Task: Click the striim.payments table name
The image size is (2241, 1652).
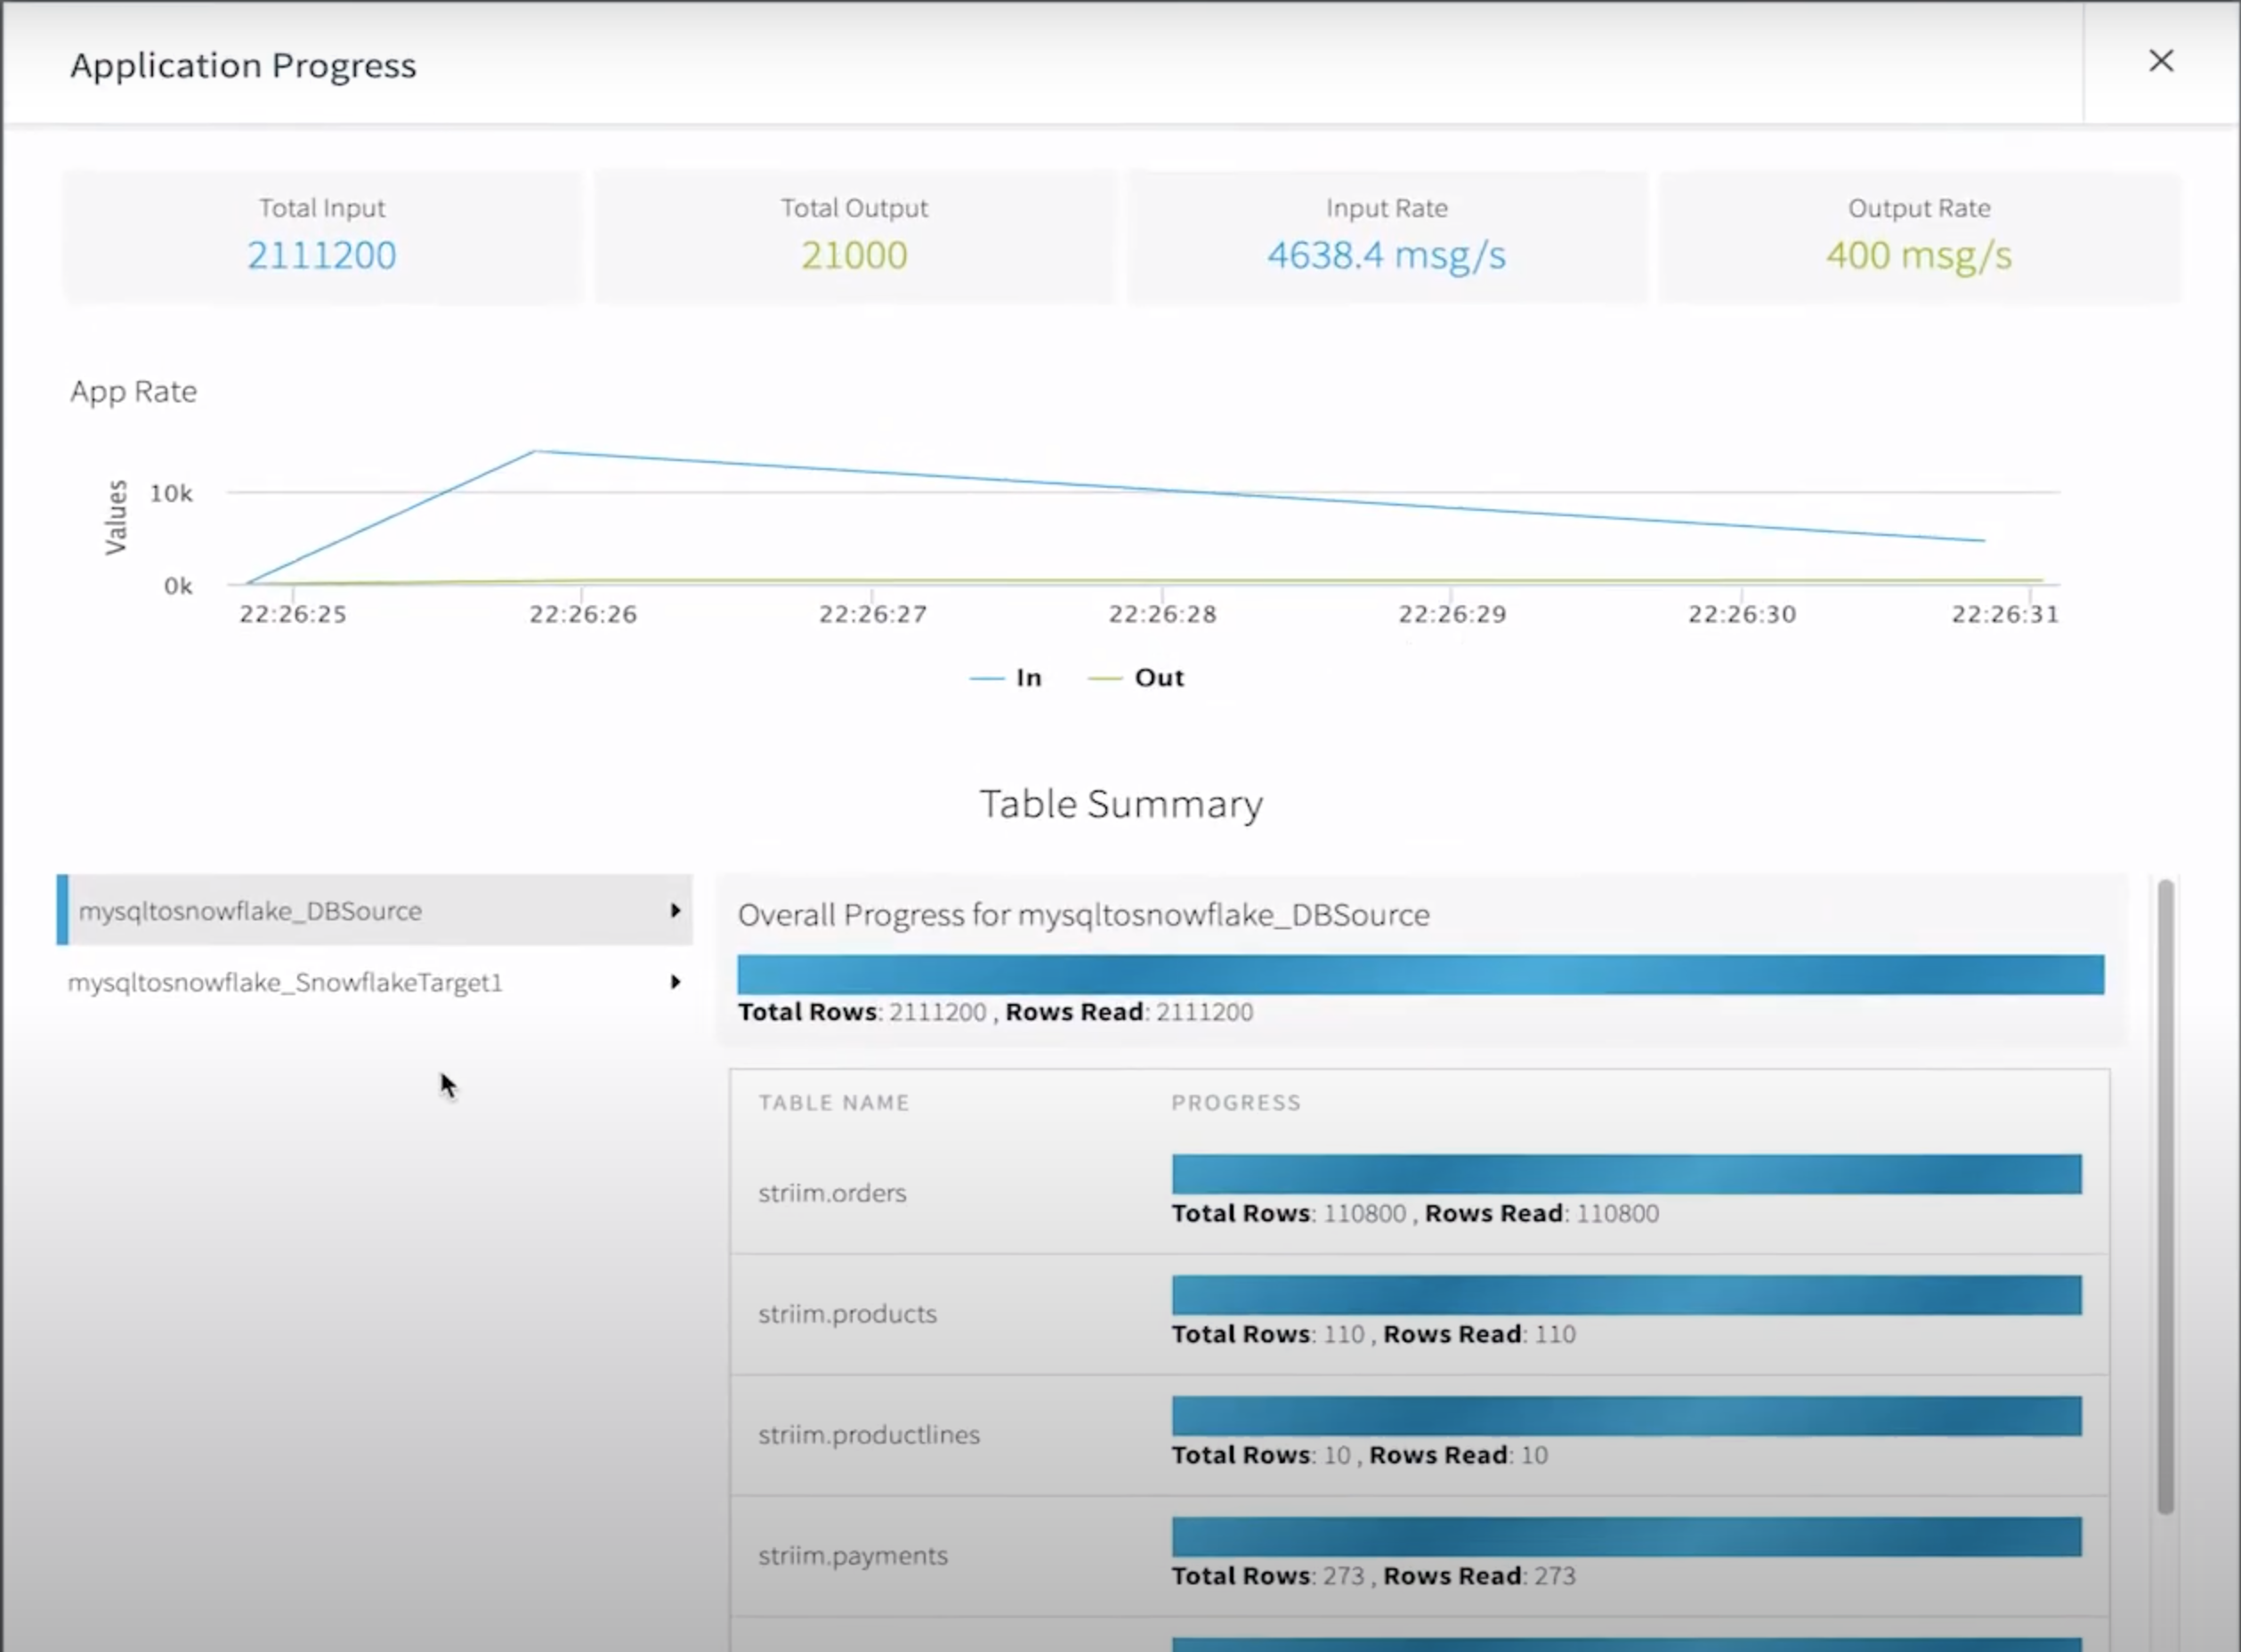Action: tap(852, 1556)
